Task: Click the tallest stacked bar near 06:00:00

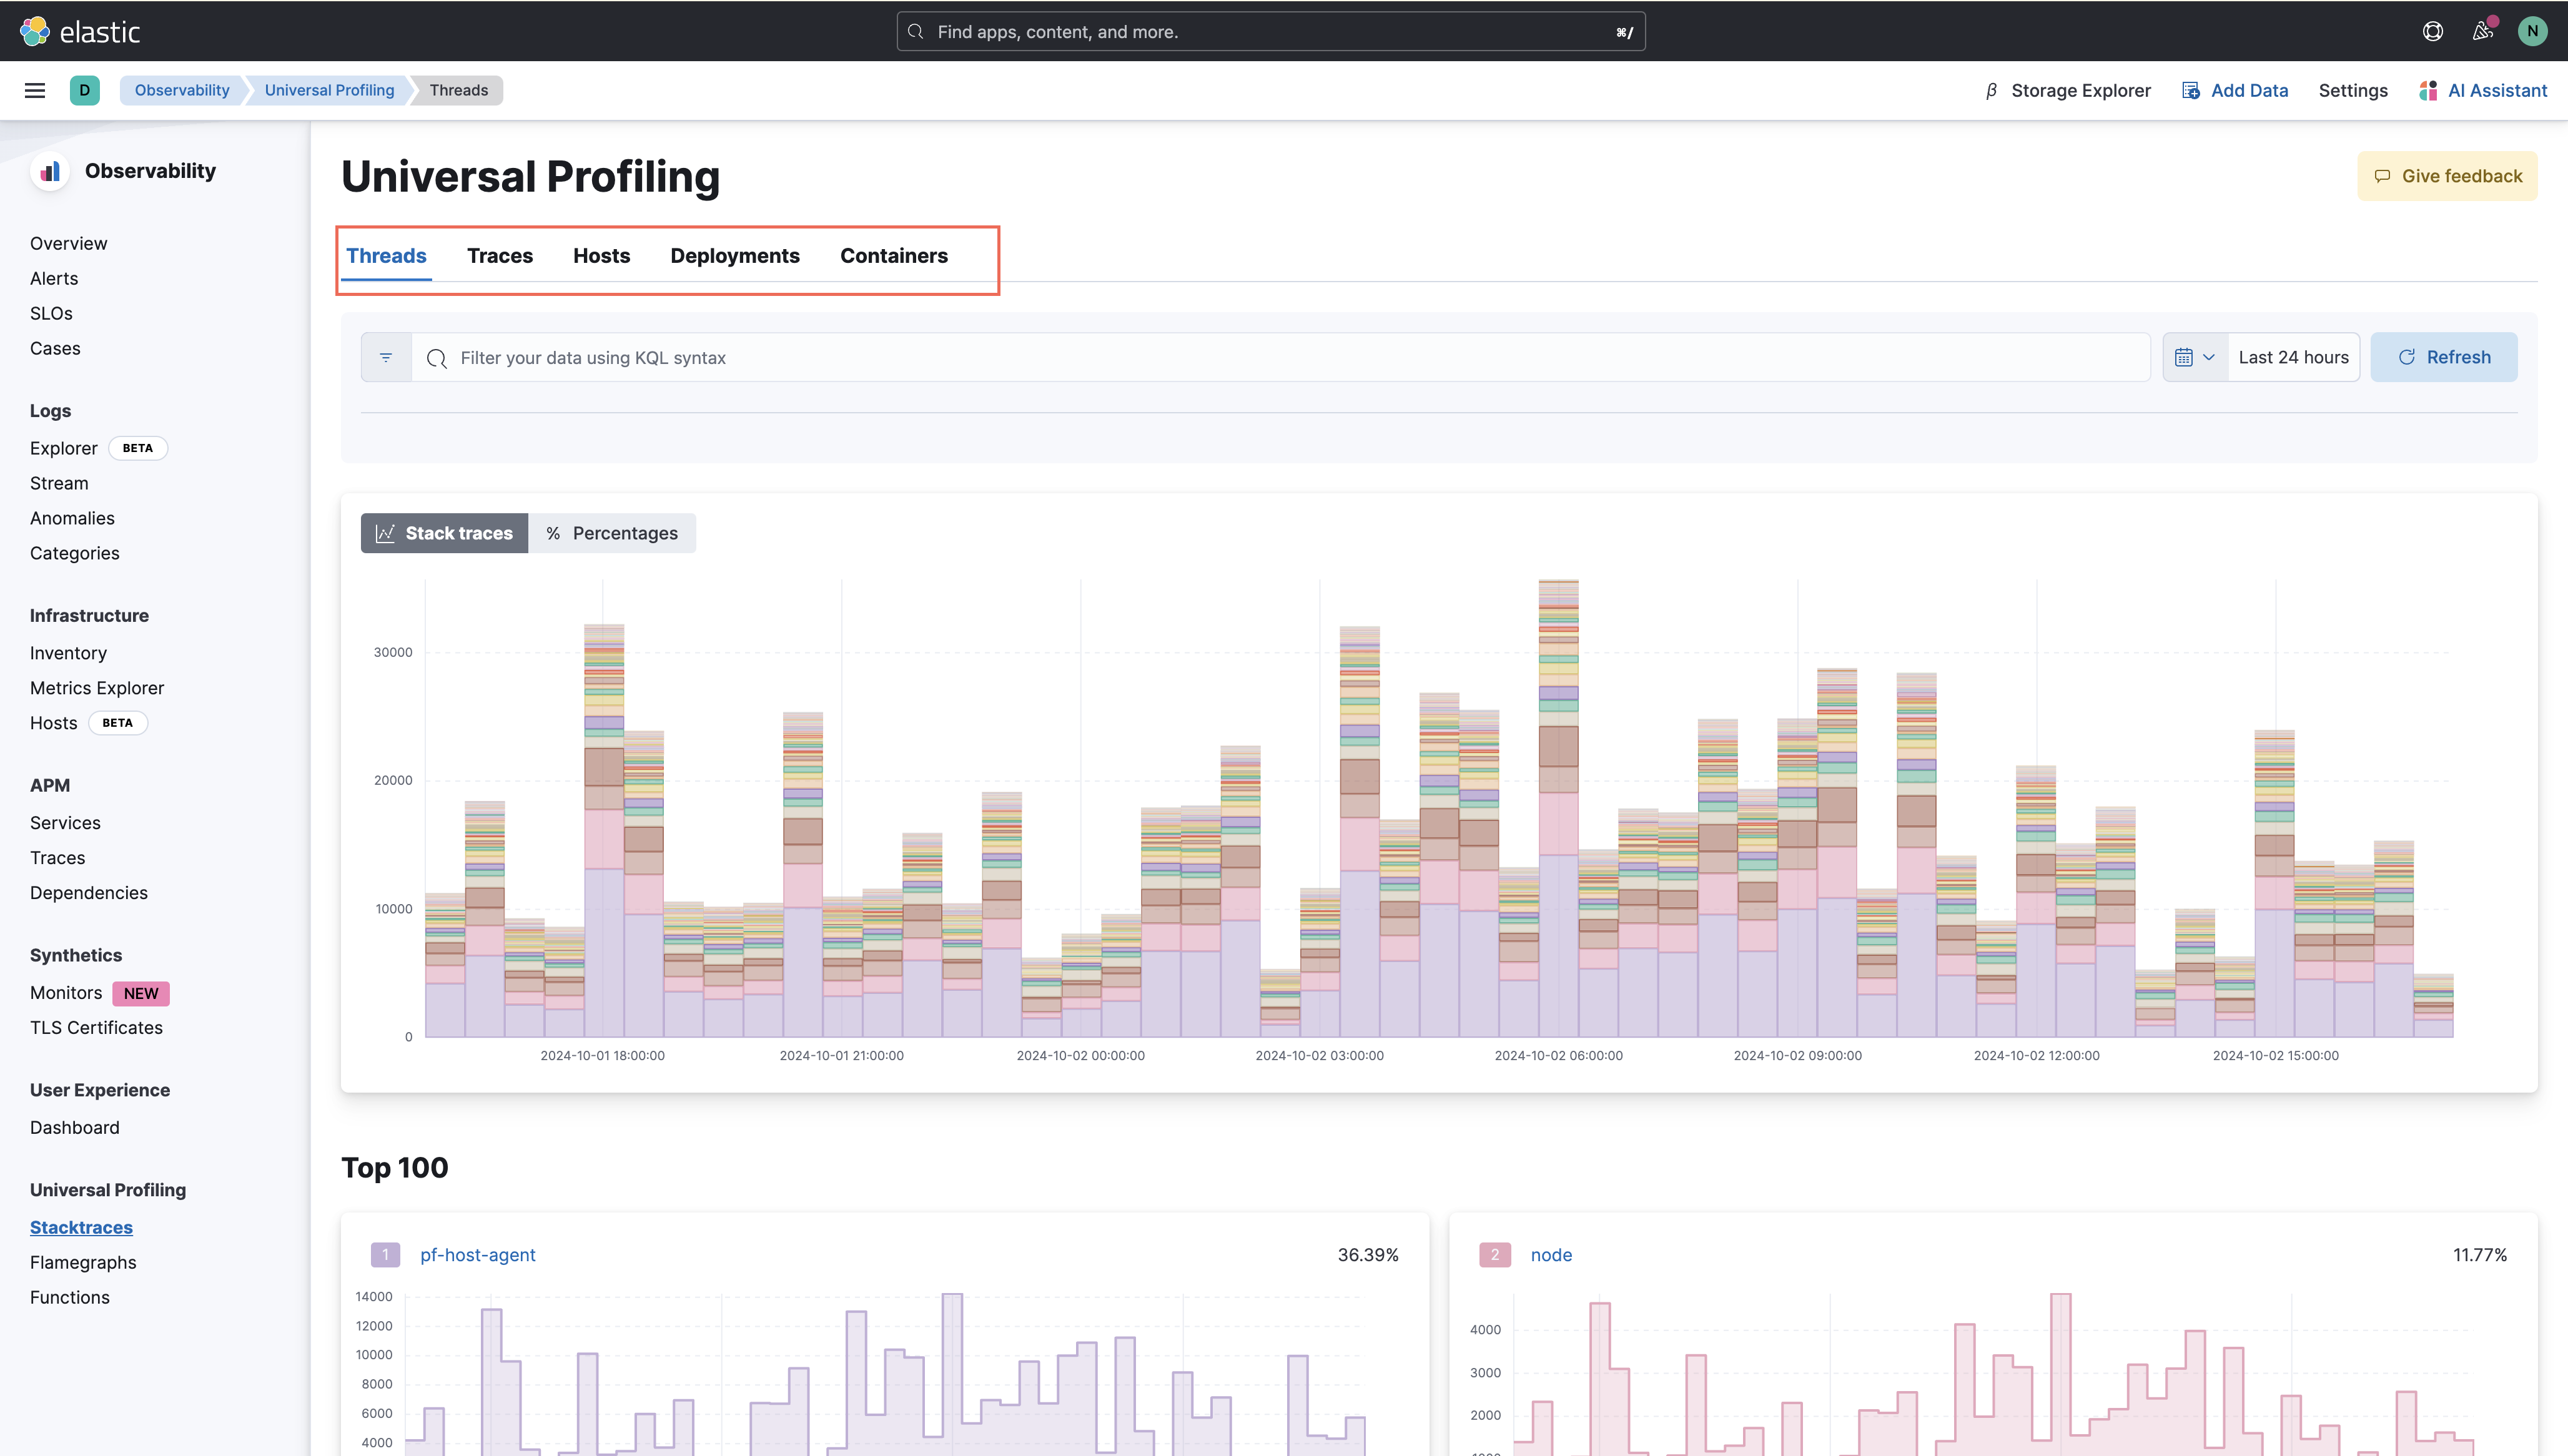Action: coord(1558,808)
